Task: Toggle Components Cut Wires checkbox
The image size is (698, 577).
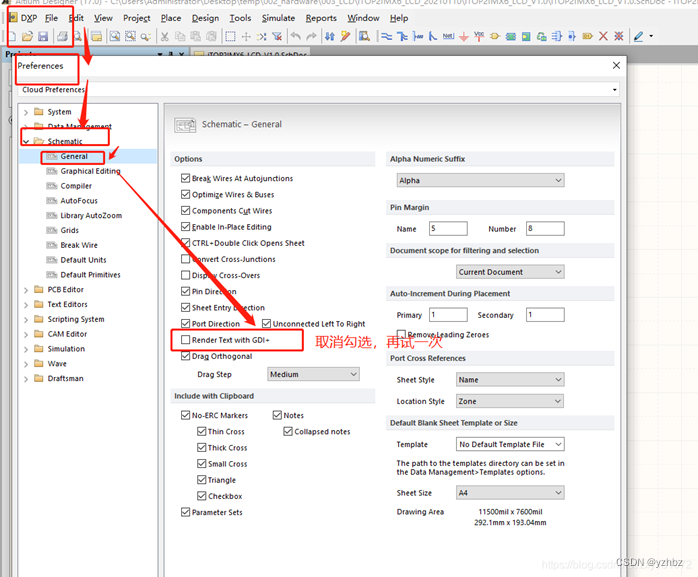Action: 186,210
